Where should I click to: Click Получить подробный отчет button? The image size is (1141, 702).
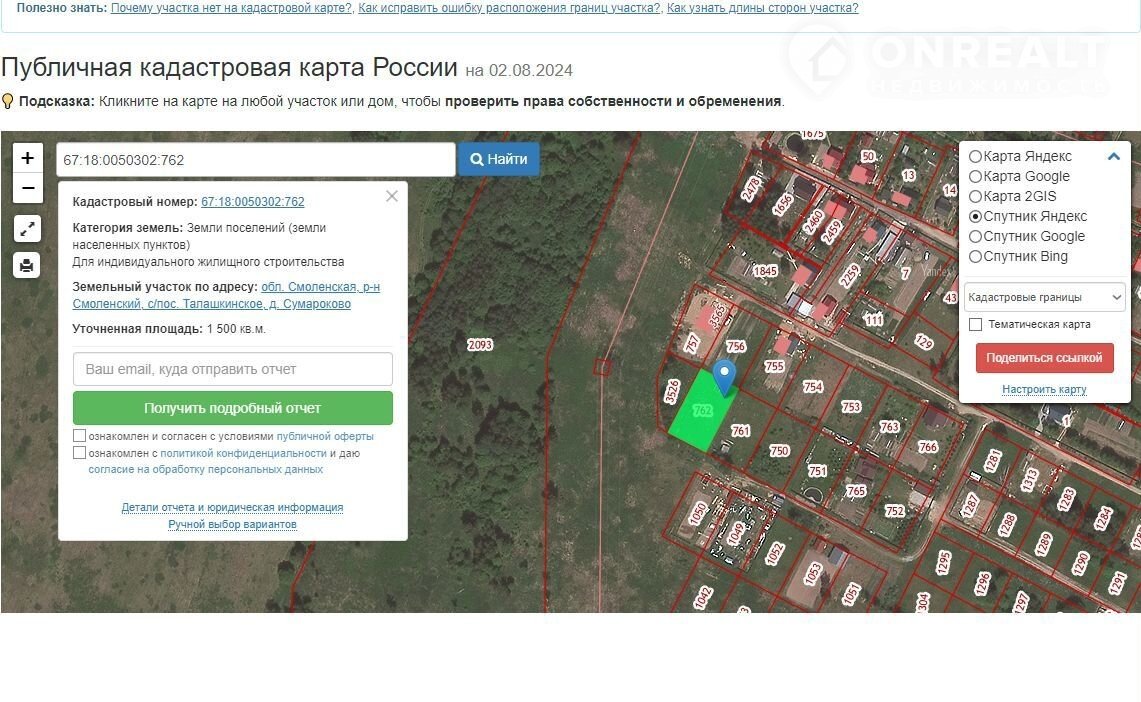(x=232, y=408)
